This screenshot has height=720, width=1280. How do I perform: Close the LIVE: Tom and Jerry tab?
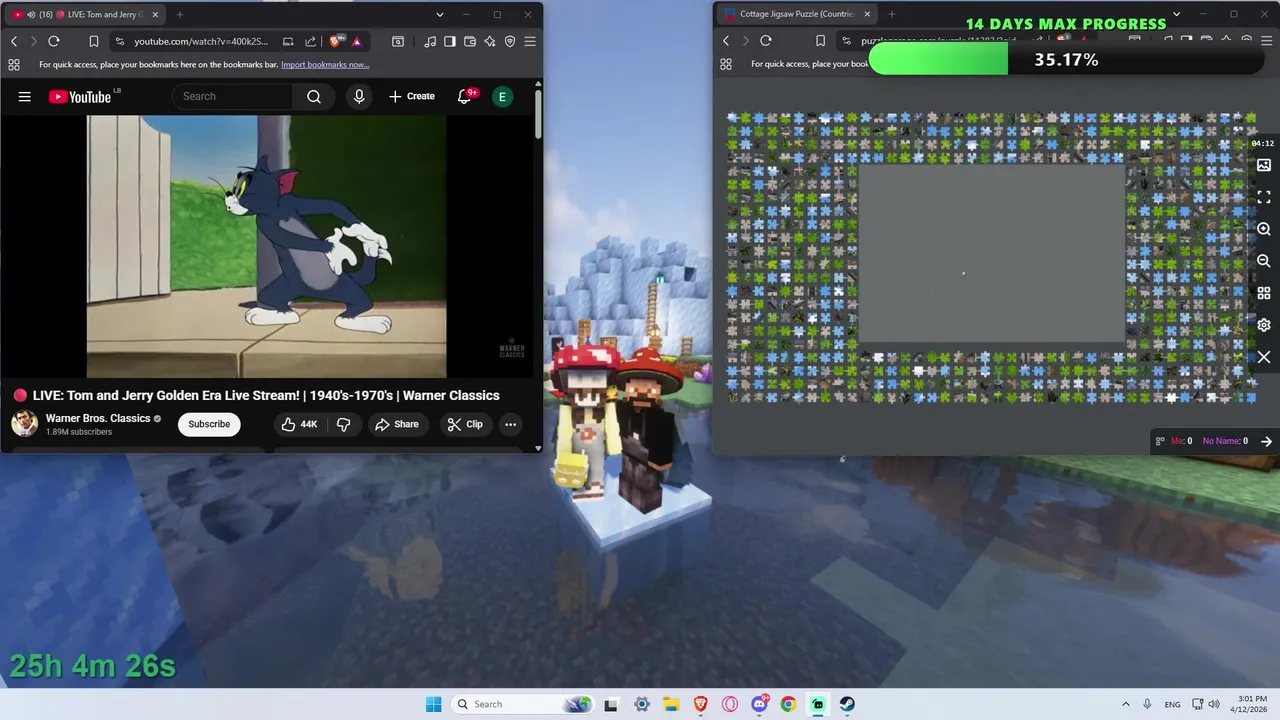tap(153, 14)
